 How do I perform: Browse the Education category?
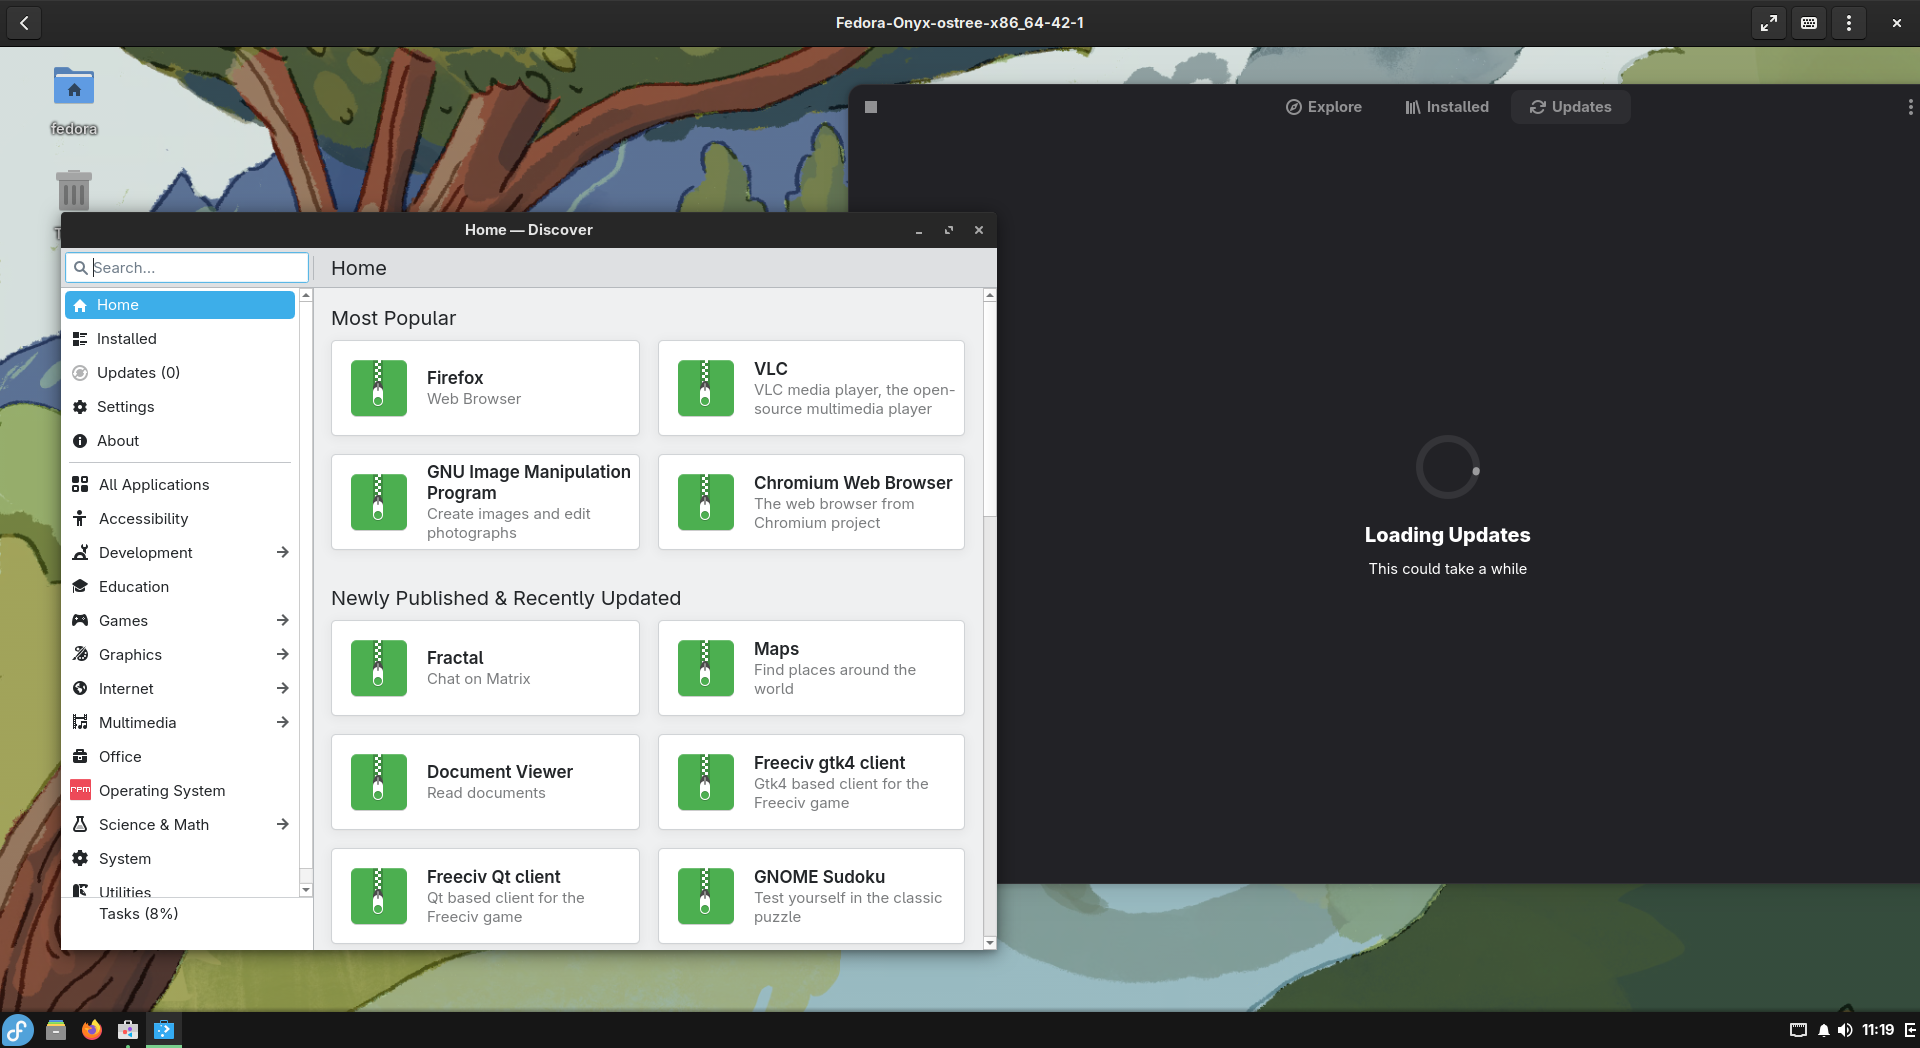click(x=180, y=587)
